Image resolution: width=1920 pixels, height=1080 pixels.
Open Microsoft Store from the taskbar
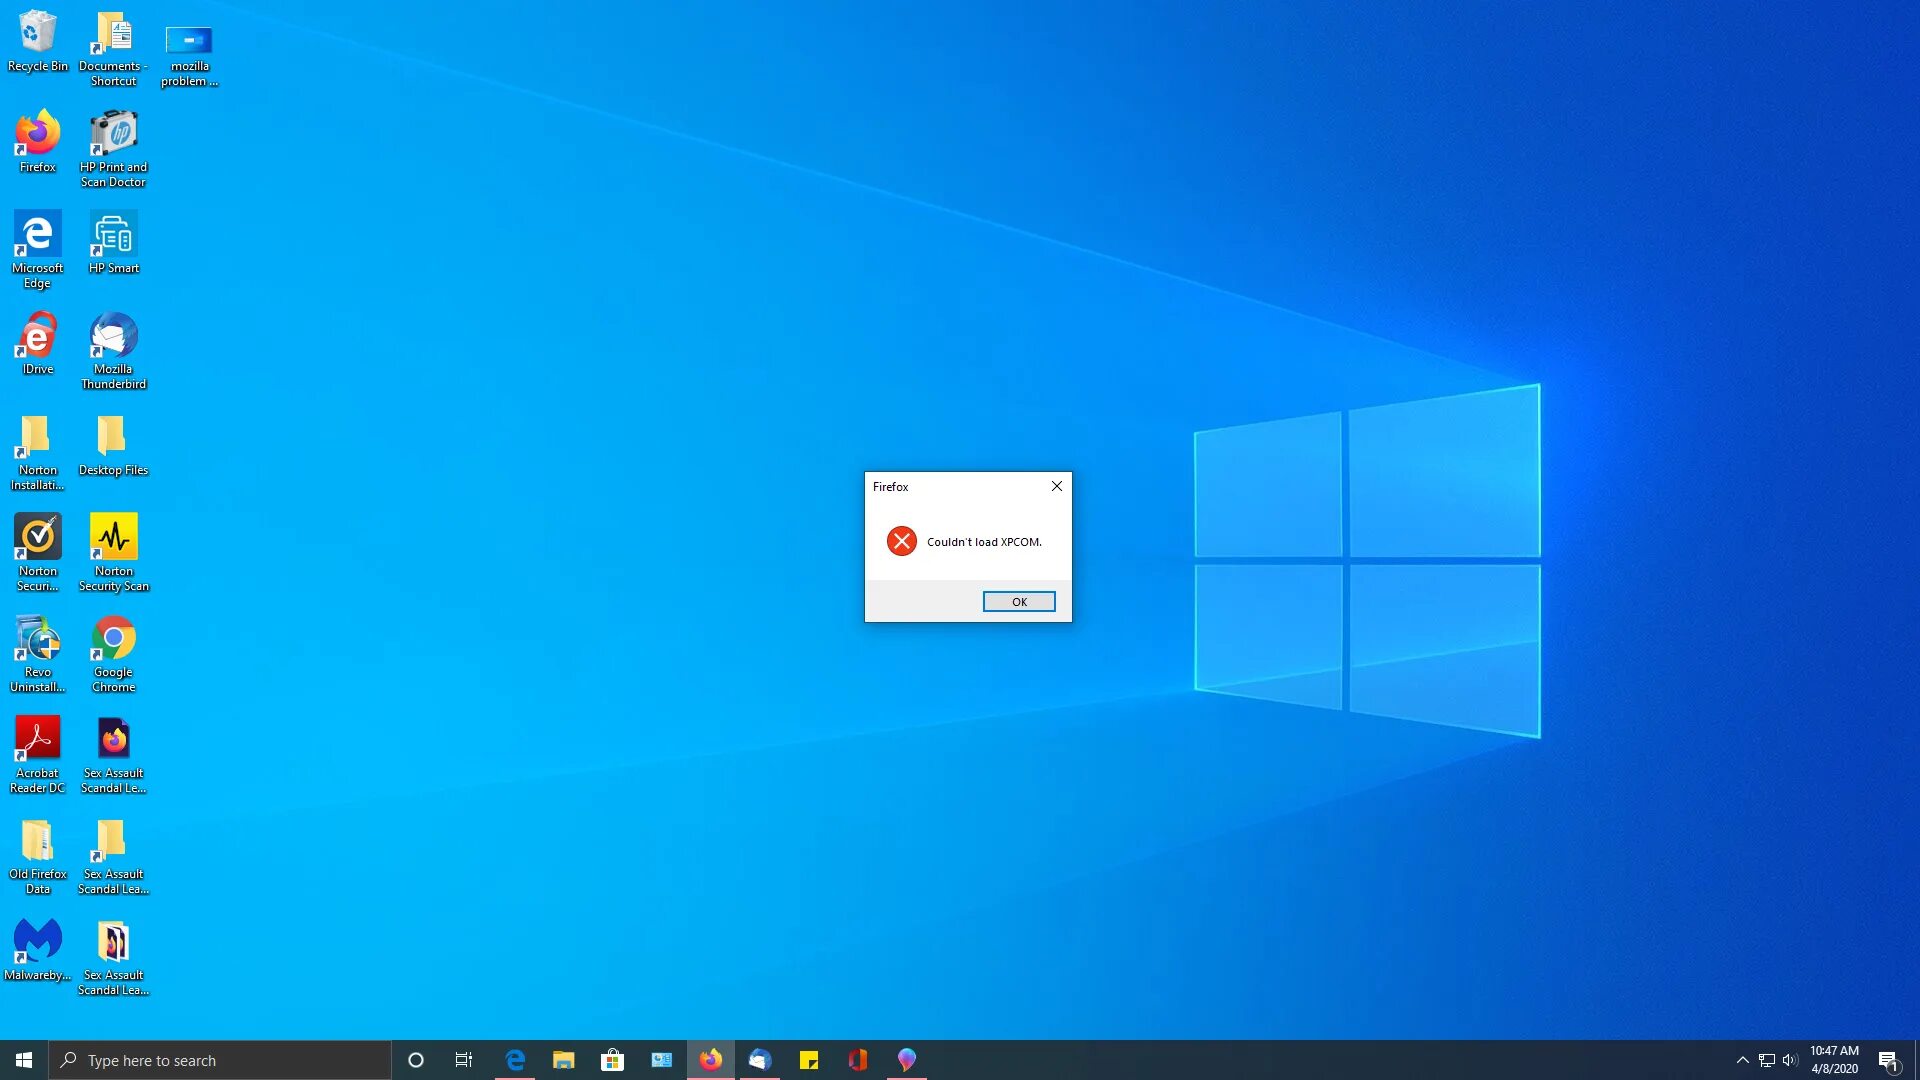pos(613,1060)
